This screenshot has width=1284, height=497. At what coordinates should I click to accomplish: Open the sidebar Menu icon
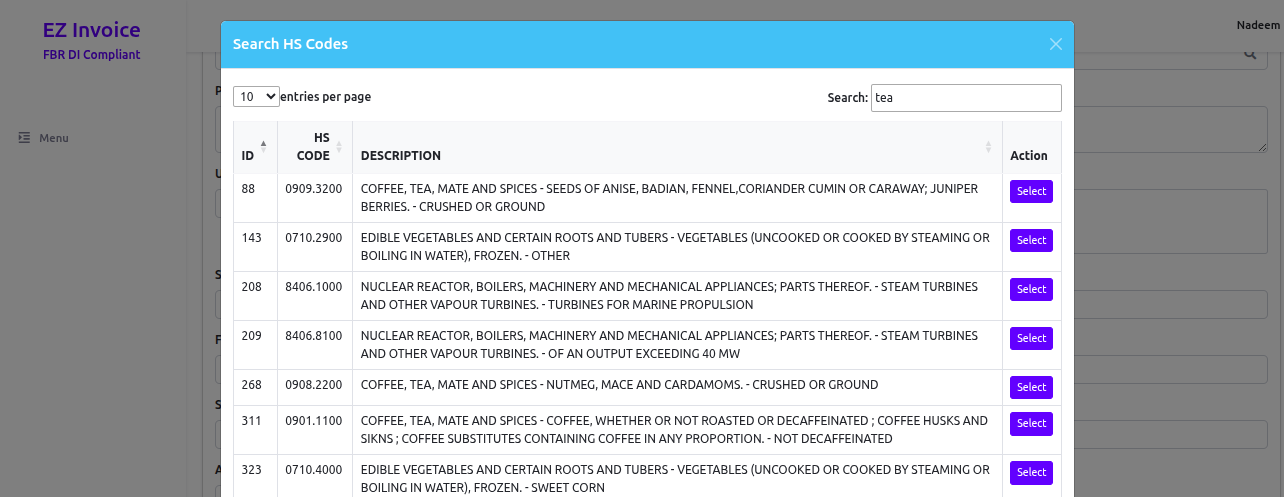click(x=24, y=138)
